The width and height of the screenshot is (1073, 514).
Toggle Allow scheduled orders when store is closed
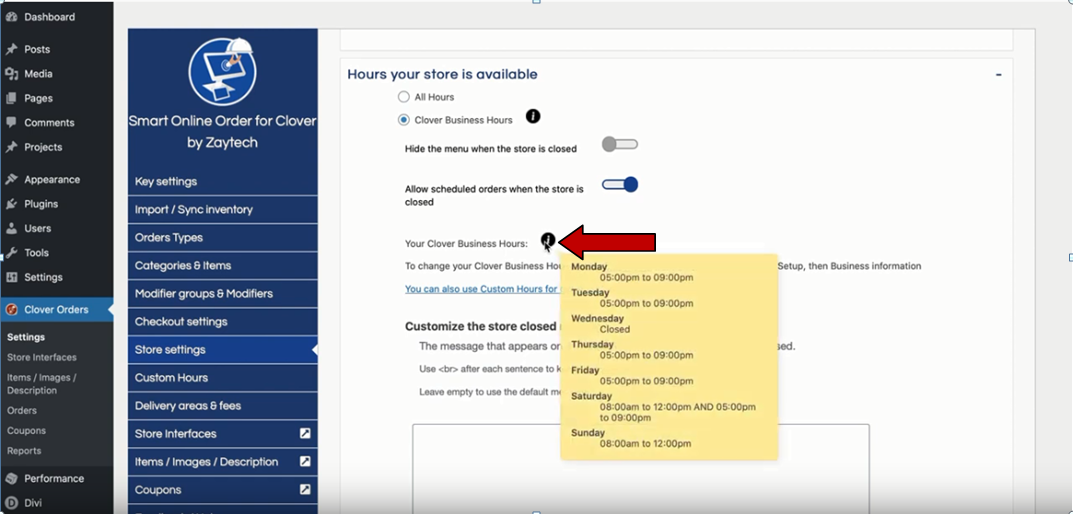pyautogui.click(x=620, y=185)
